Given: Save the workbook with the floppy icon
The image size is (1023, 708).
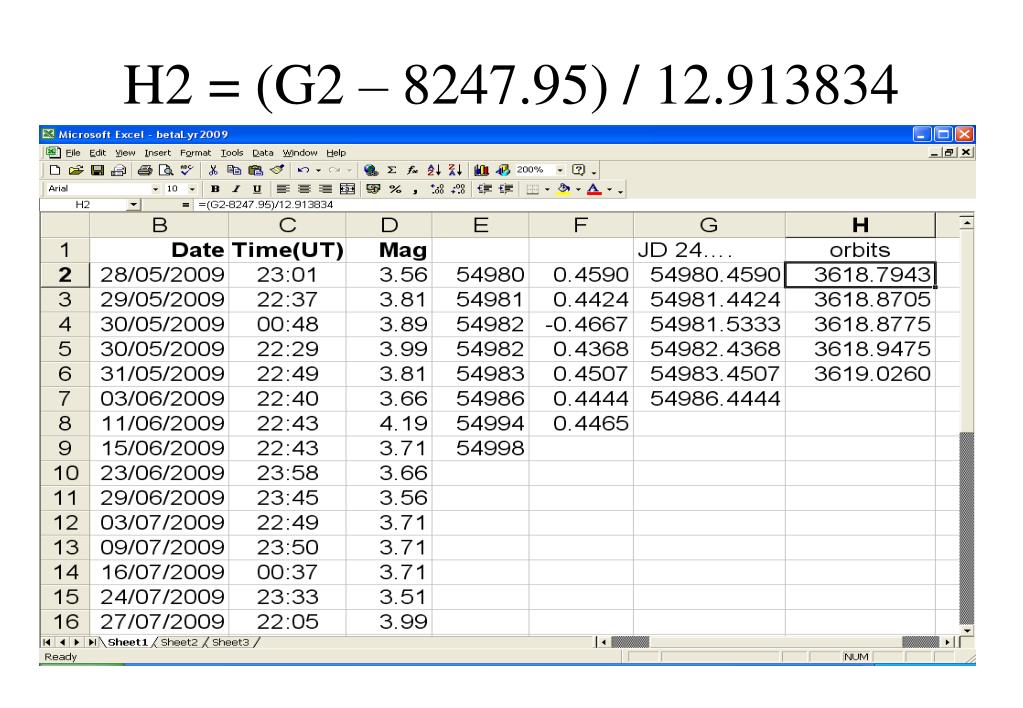Looking at the screenshot, I should point(97,170).
